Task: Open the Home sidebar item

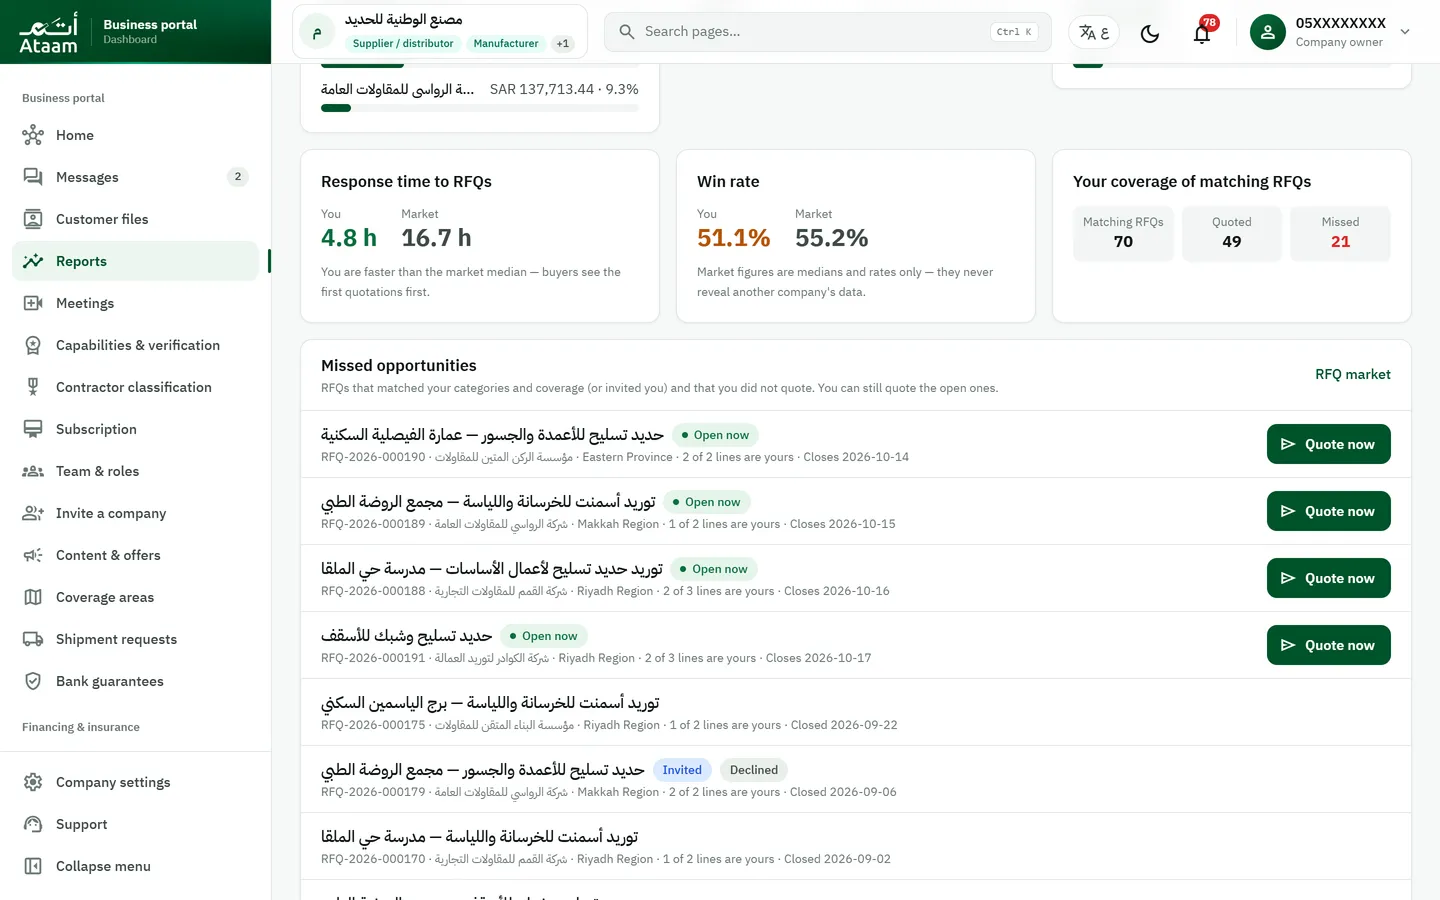Action: point(135,135)
